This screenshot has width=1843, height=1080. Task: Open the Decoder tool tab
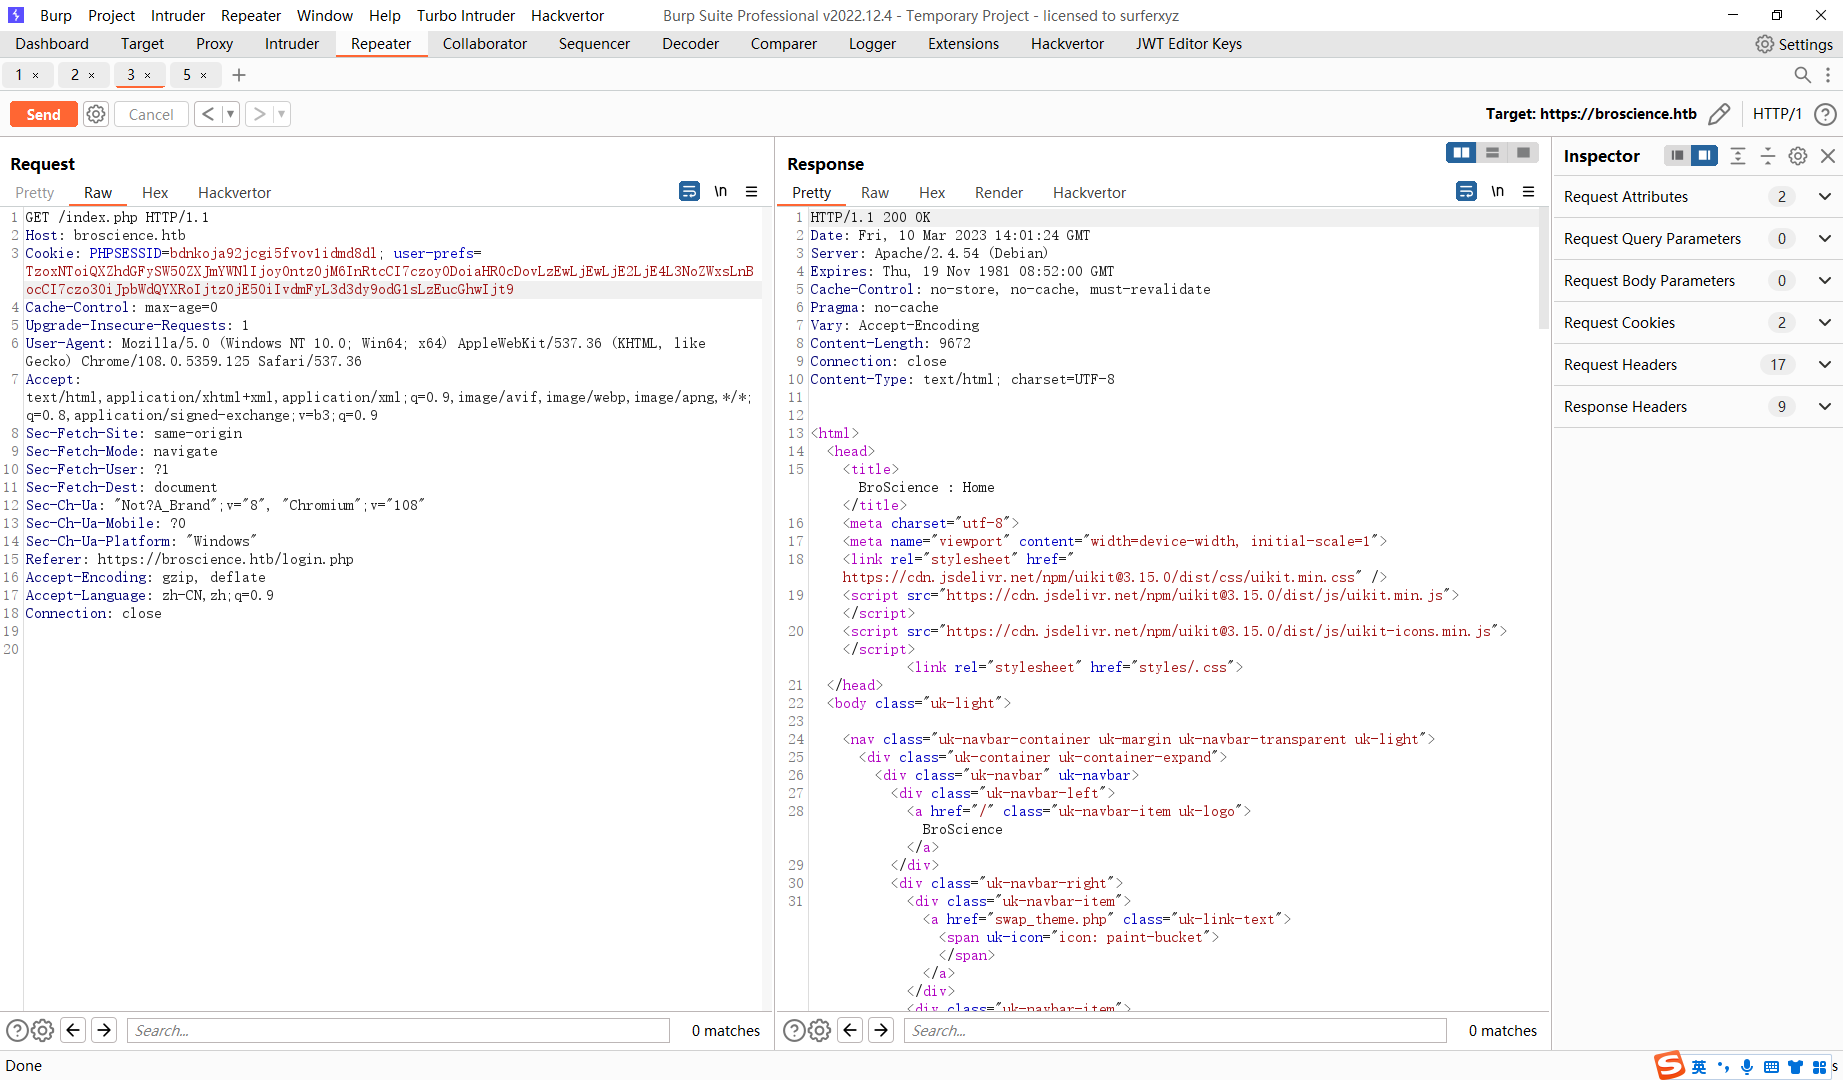[690, 44]
